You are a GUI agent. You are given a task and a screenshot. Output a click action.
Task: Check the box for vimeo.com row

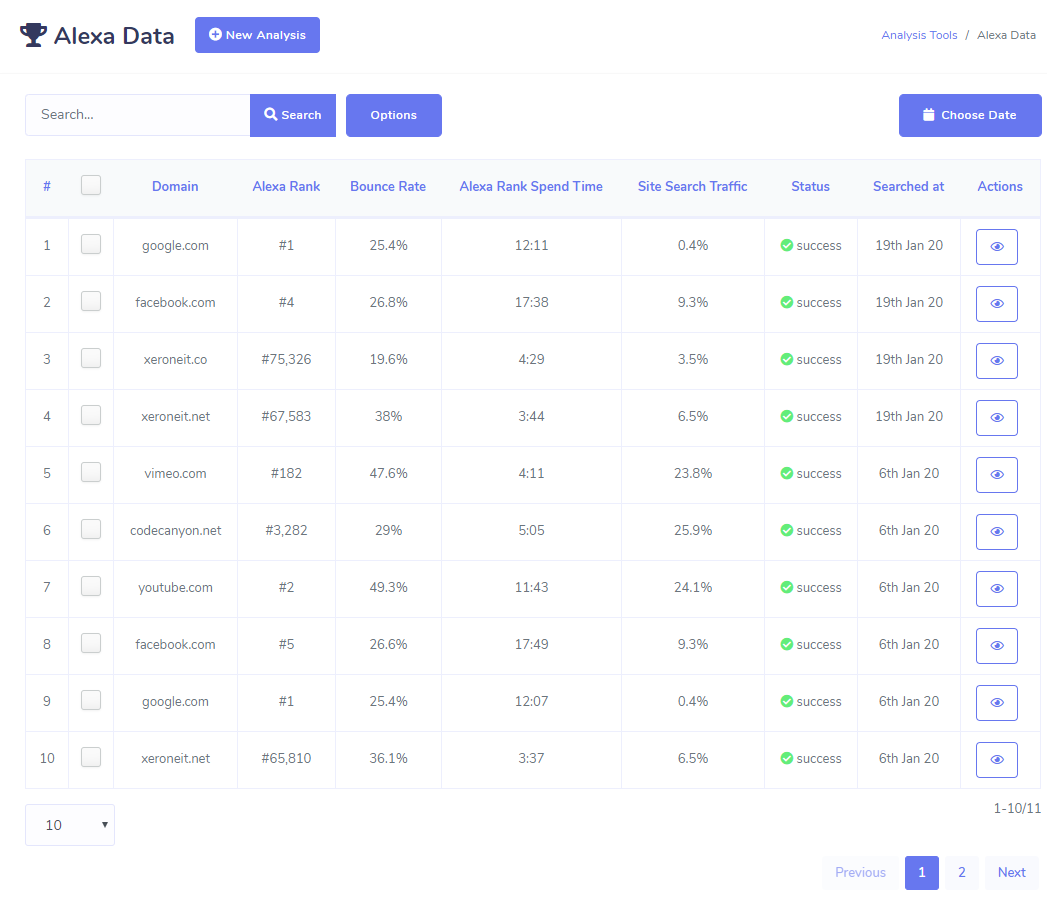pos(91,472)
